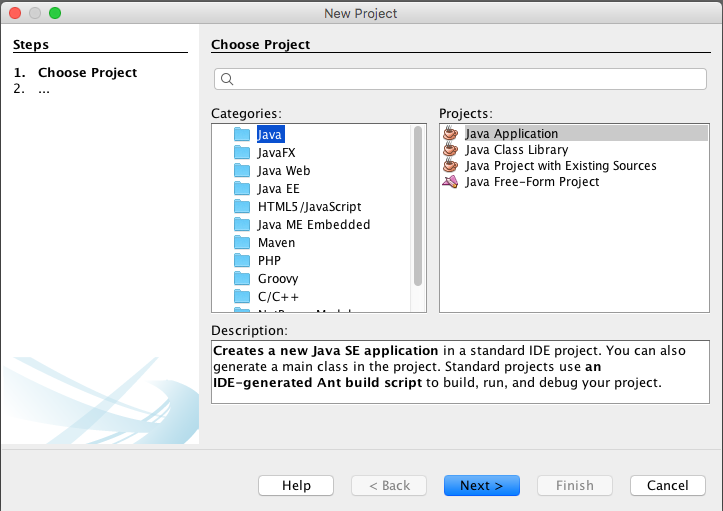The image size is (723, 511).
Task: Open the Java Web category
Action: [284, 171]
